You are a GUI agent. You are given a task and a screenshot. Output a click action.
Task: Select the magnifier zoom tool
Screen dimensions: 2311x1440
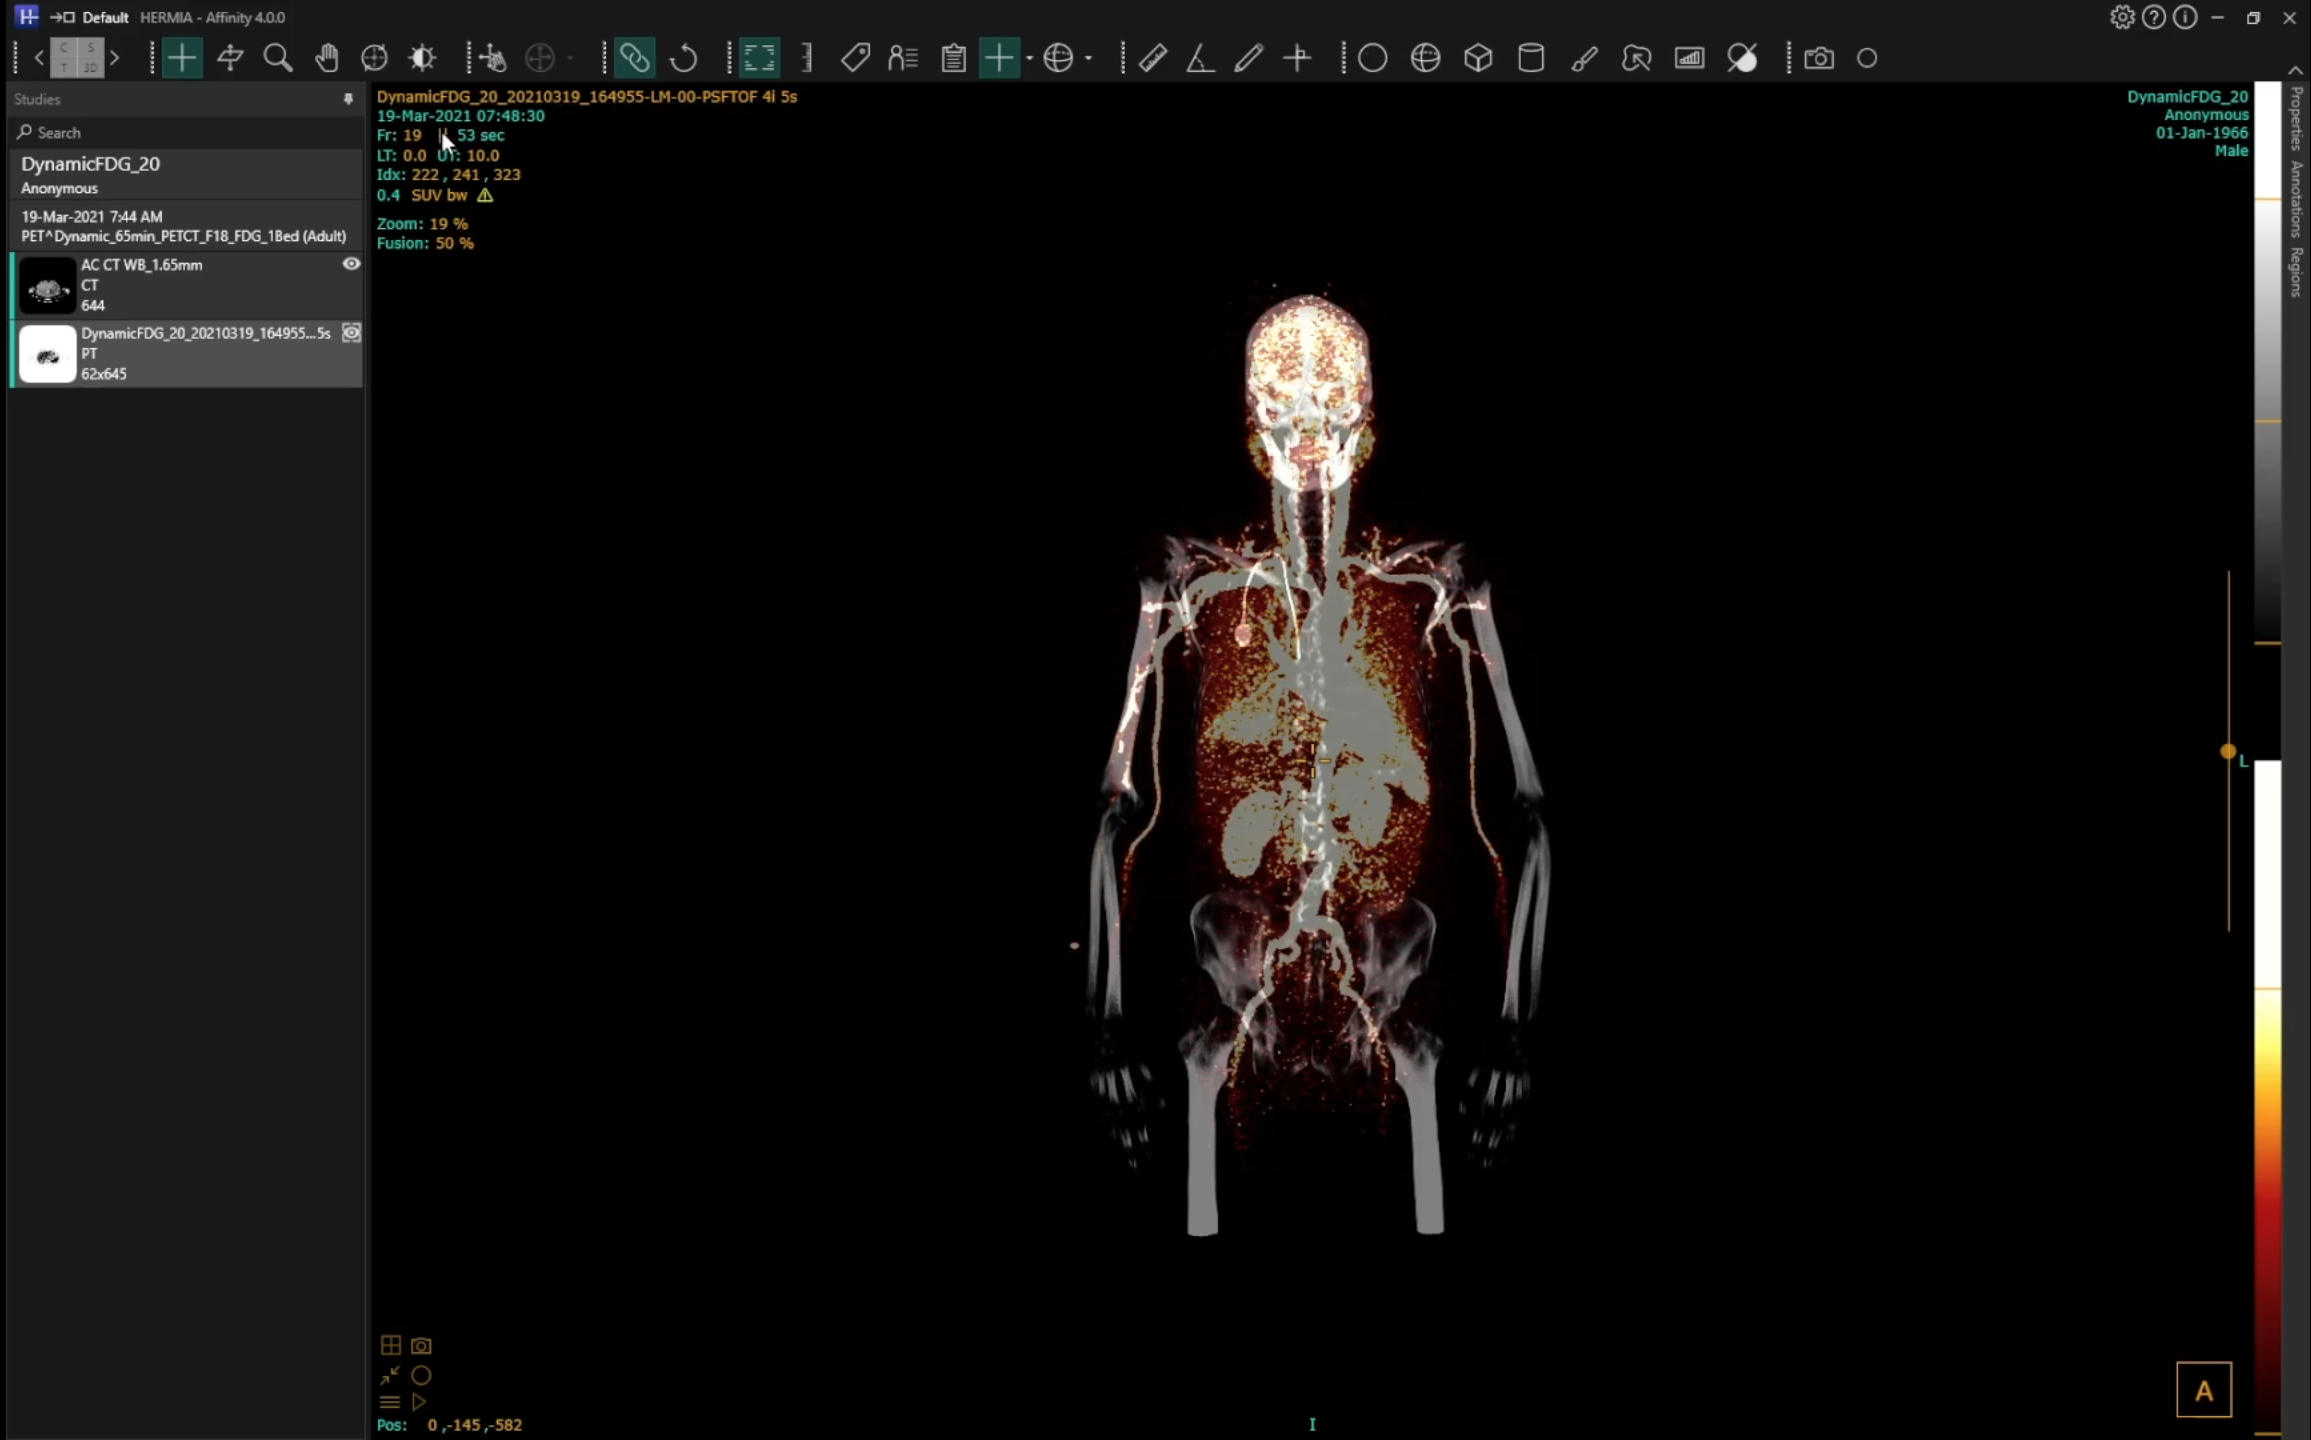click(278, 58)
